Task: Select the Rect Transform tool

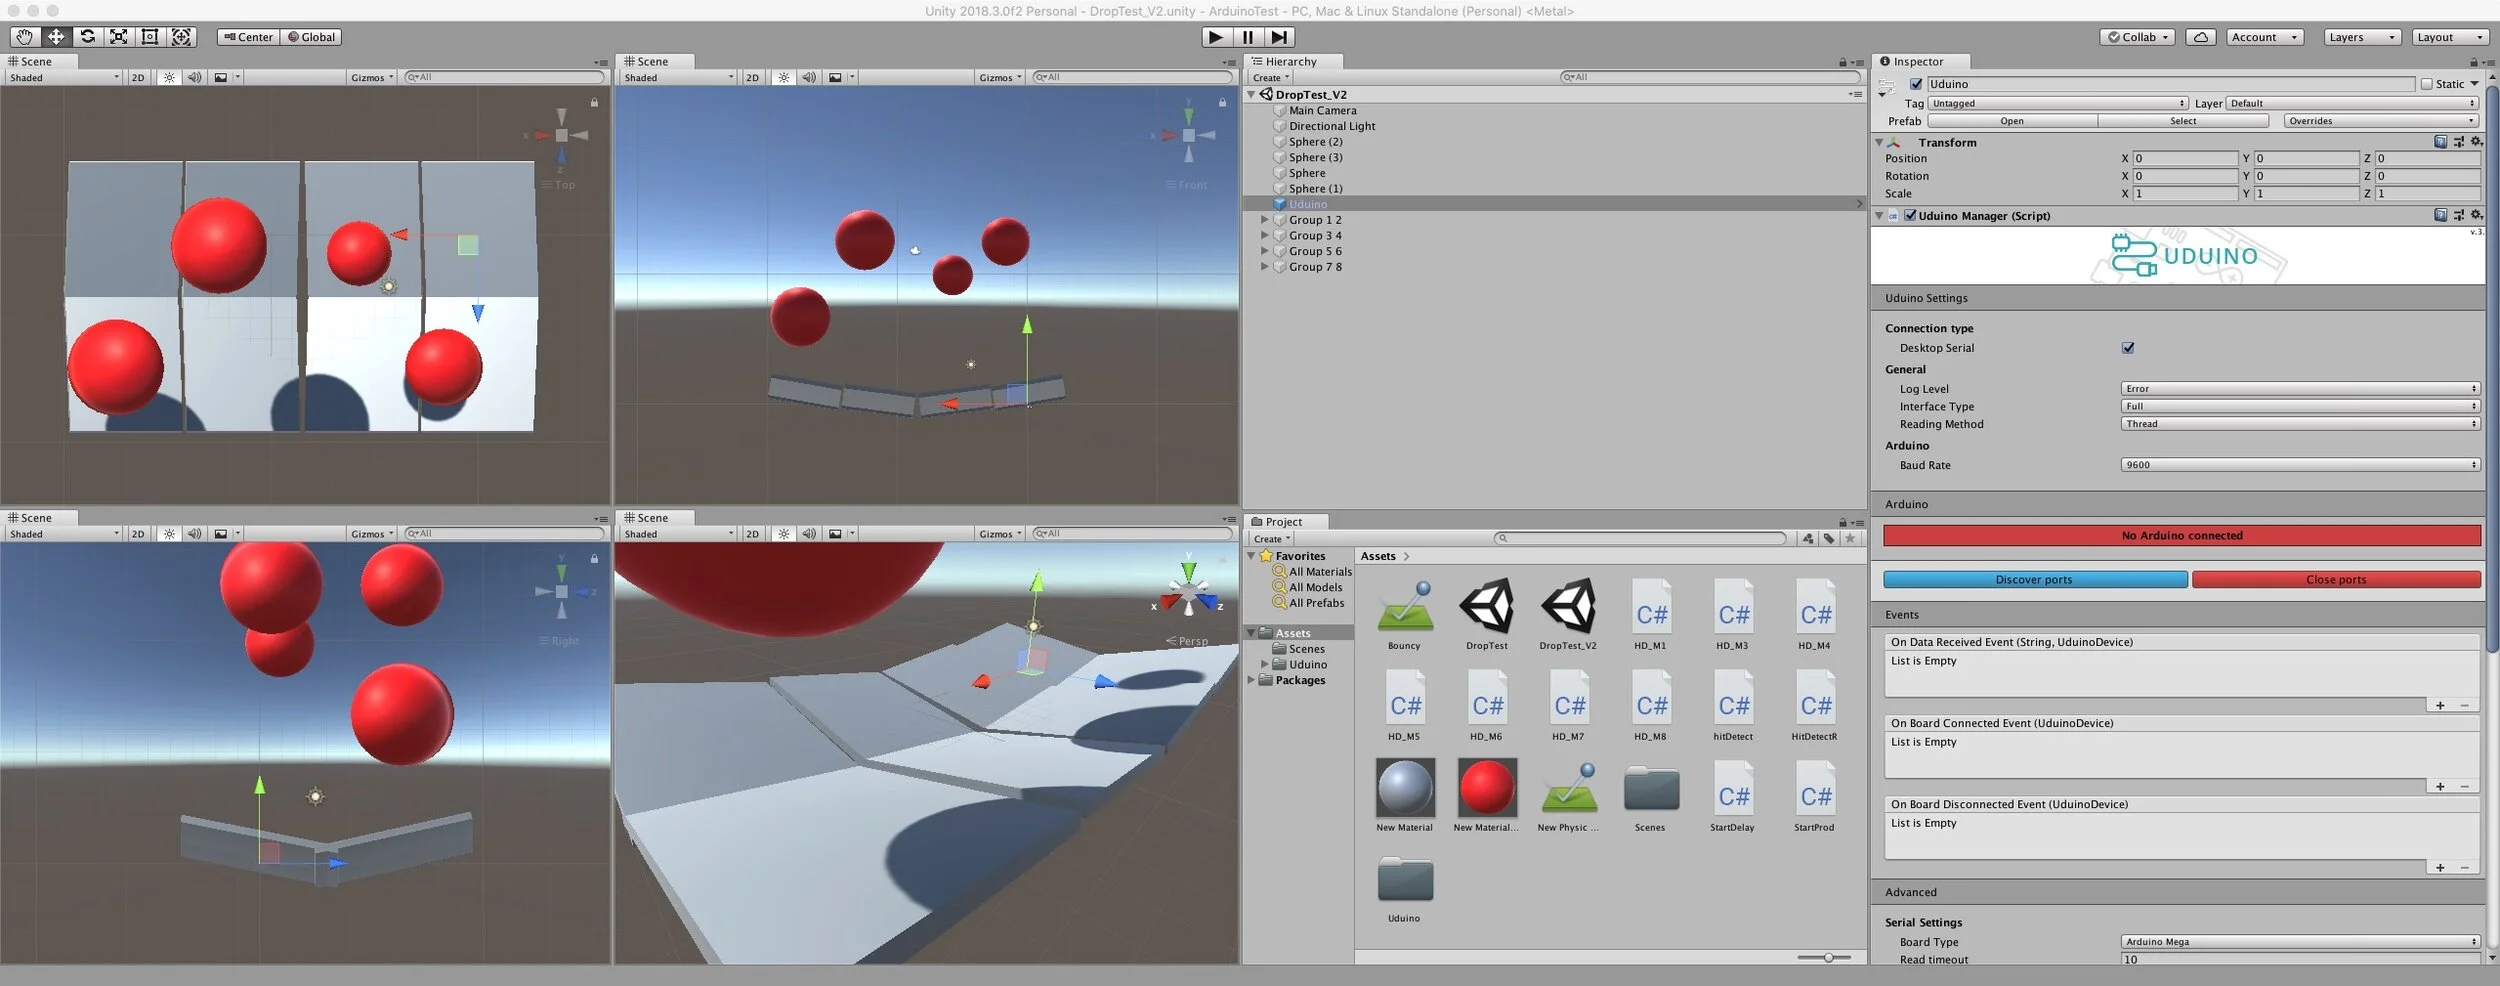Action: tap(150, 37)
